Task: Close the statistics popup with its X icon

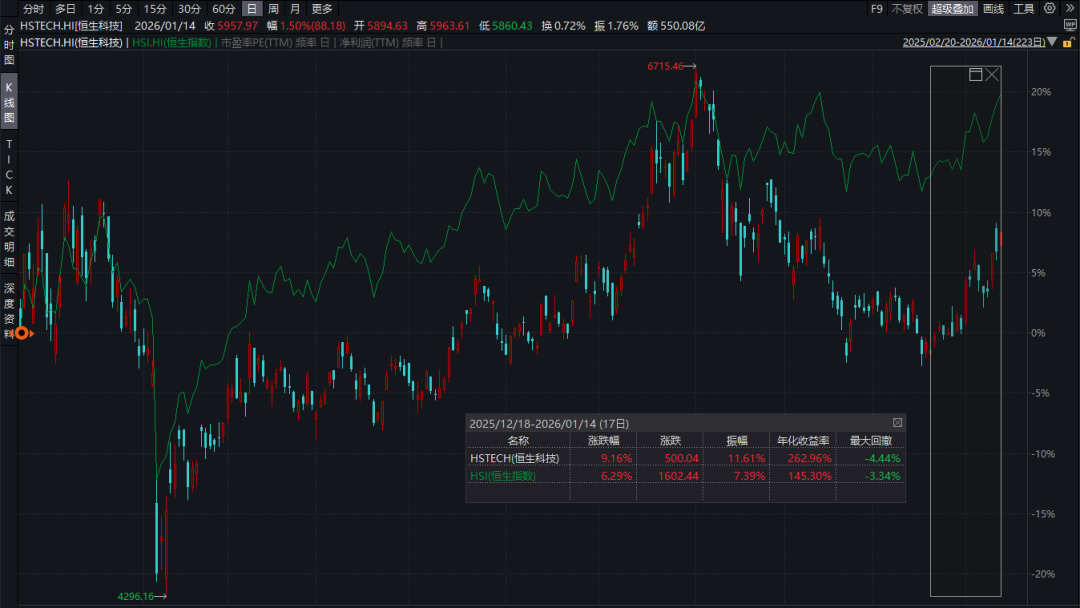Action: point(897,423)
